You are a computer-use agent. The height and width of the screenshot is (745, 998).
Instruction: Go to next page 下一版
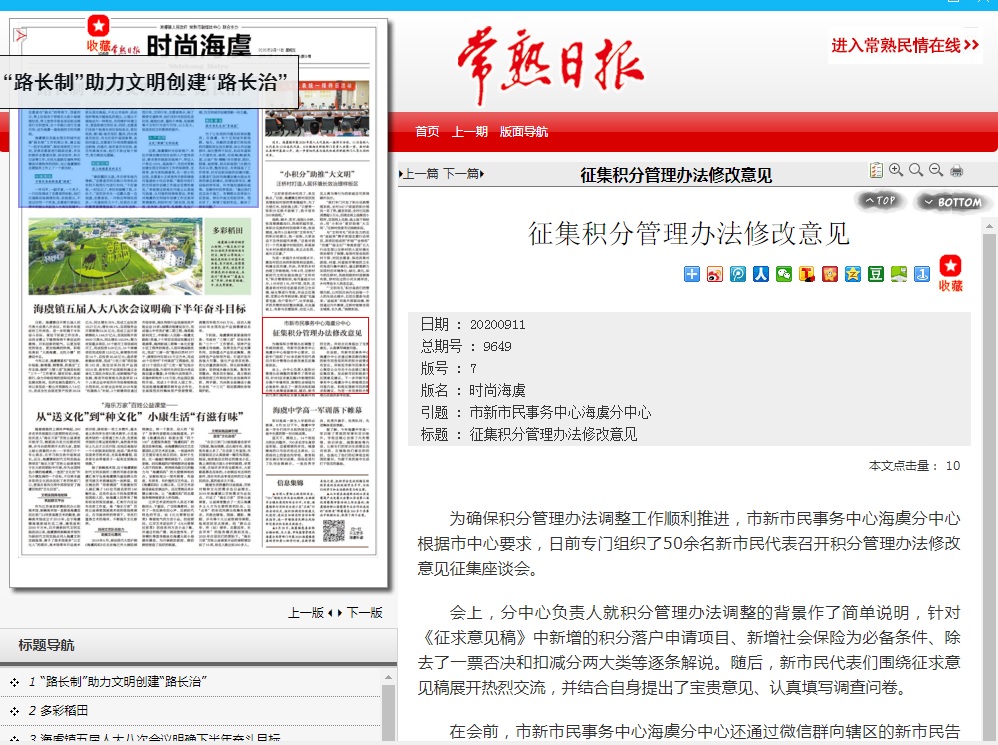click(363, 613)
